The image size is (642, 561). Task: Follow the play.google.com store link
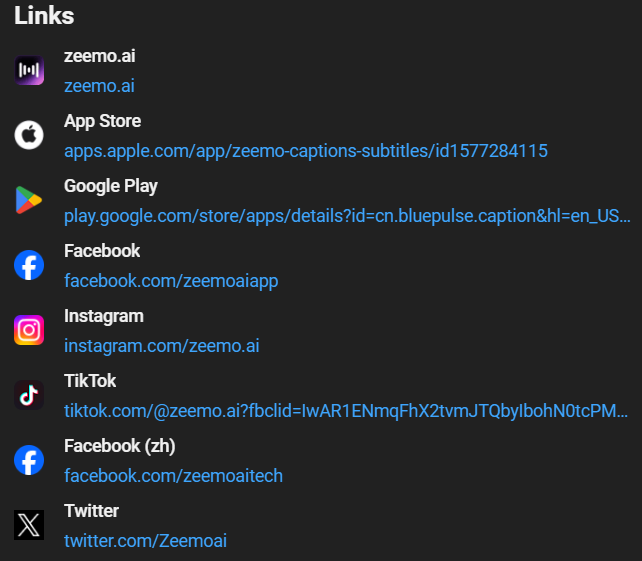point(347,216)
